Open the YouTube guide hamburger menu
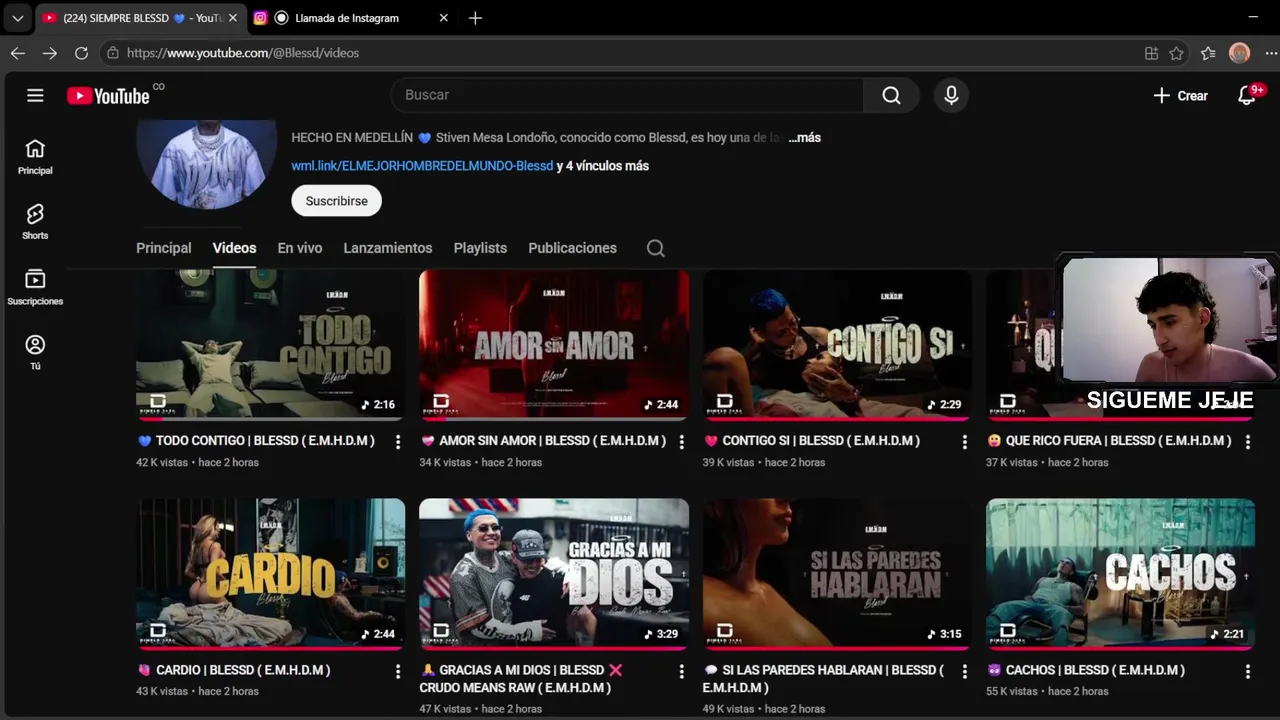 [x=35, y=95]
